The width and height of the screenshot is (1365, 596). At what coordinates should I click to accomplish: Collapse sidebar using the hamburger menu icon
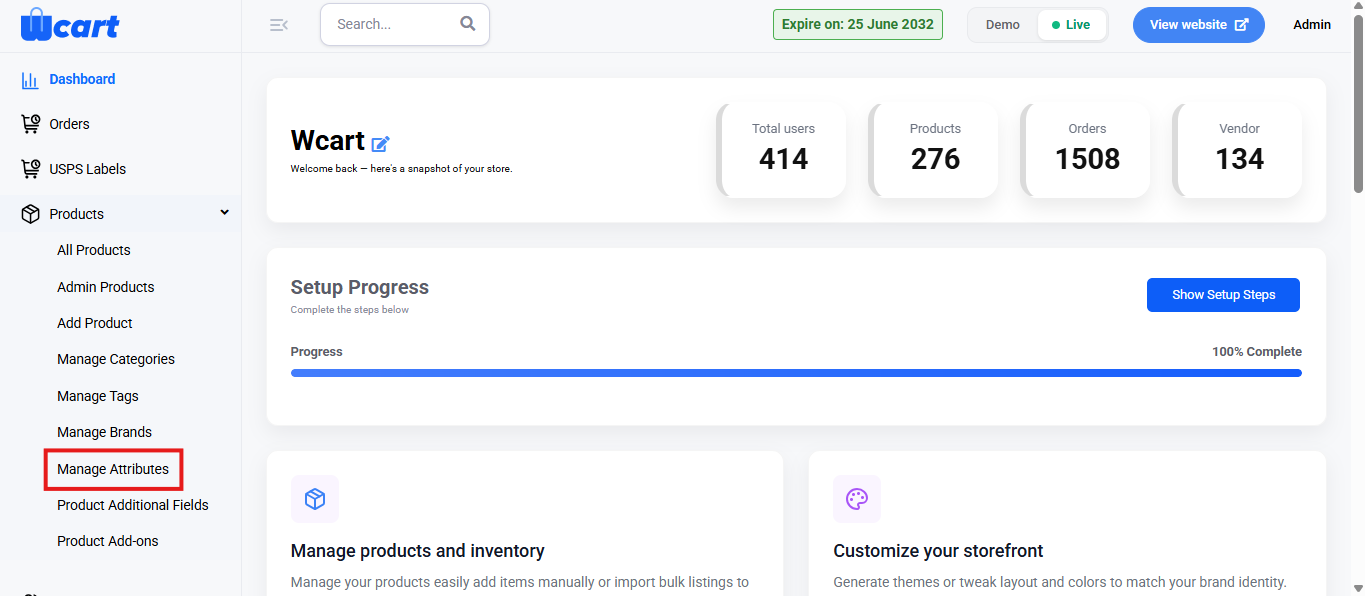pos(279,25)
